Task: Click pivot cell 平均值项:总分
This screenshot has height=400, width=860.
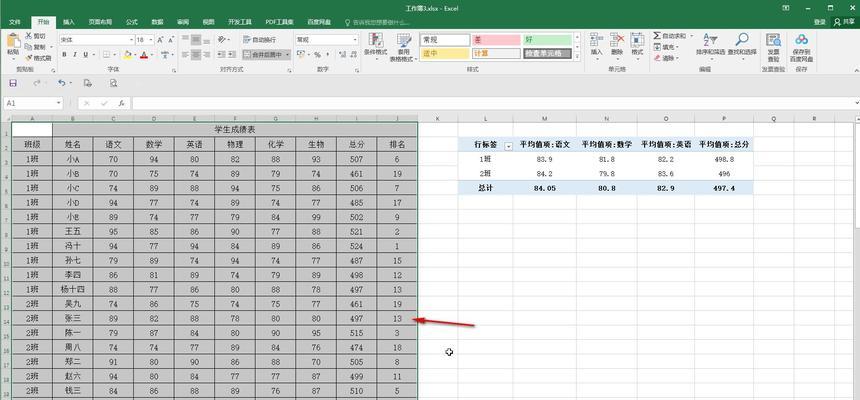Action: click(x=724, y=144)
